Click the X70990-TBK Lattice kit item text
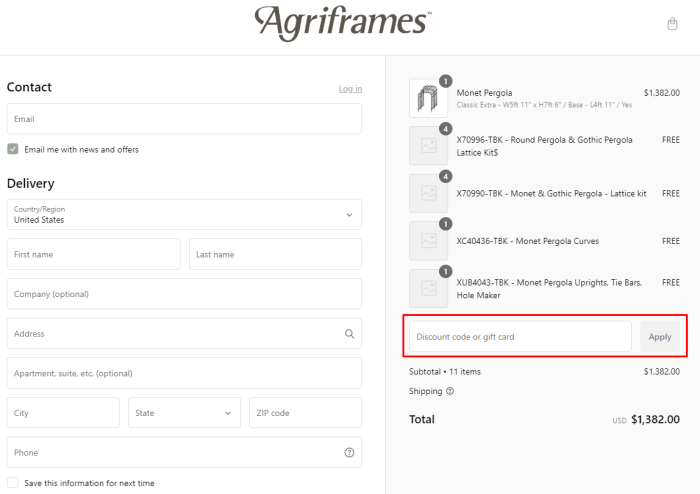 (x=551, y=194)
